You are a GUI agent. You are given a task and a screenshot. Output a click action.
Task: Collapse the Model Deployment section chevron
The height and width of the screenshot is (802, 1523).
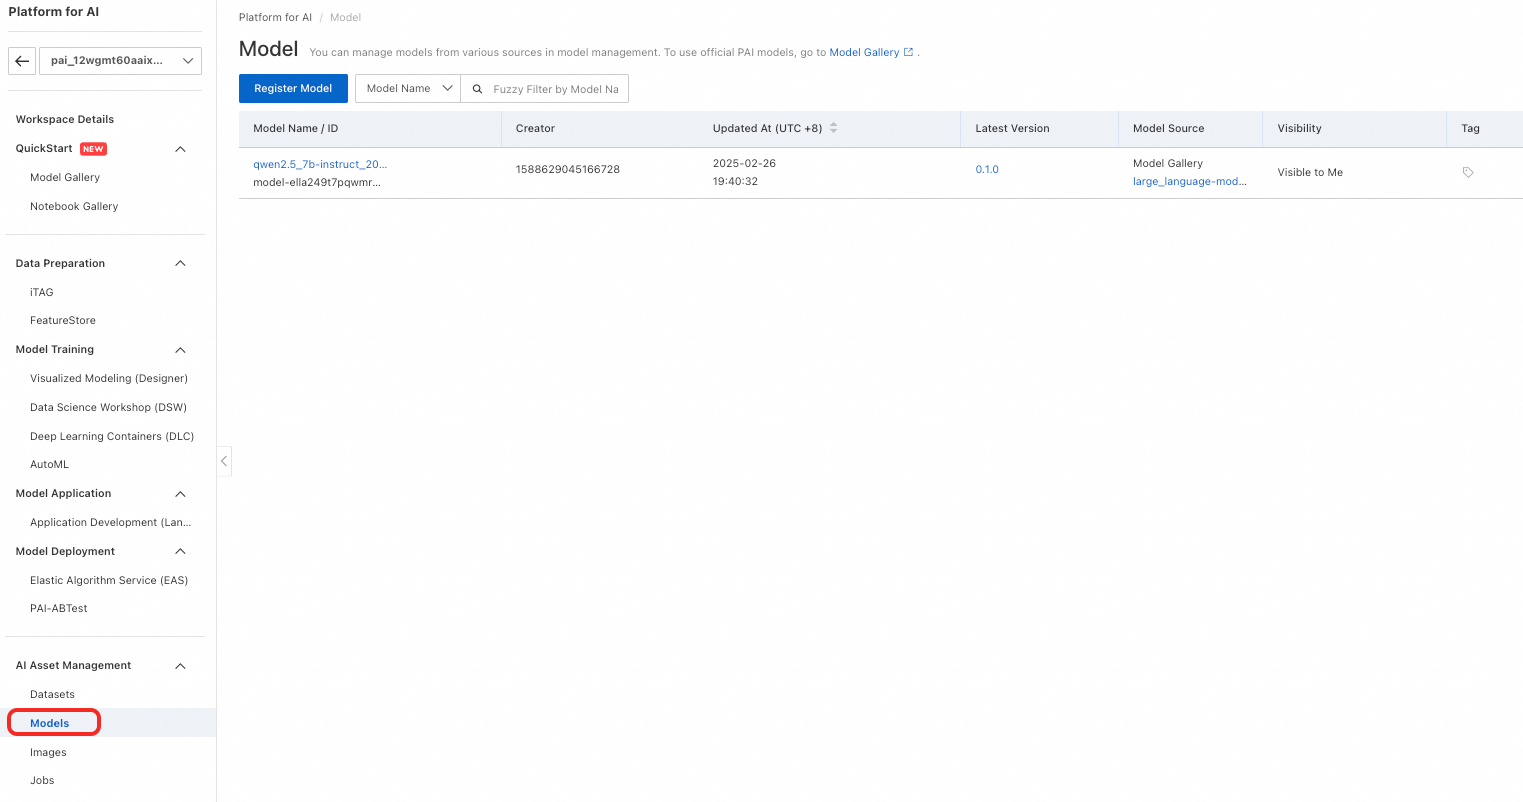coord(180,552)
